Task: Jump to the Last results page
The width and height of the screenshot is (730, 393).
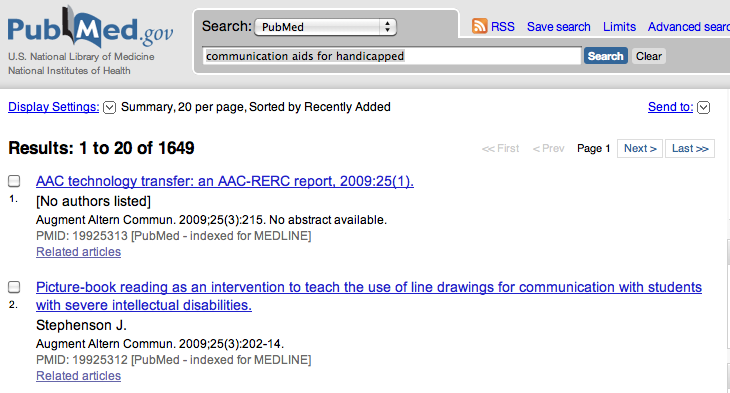Action: (690, 149)
